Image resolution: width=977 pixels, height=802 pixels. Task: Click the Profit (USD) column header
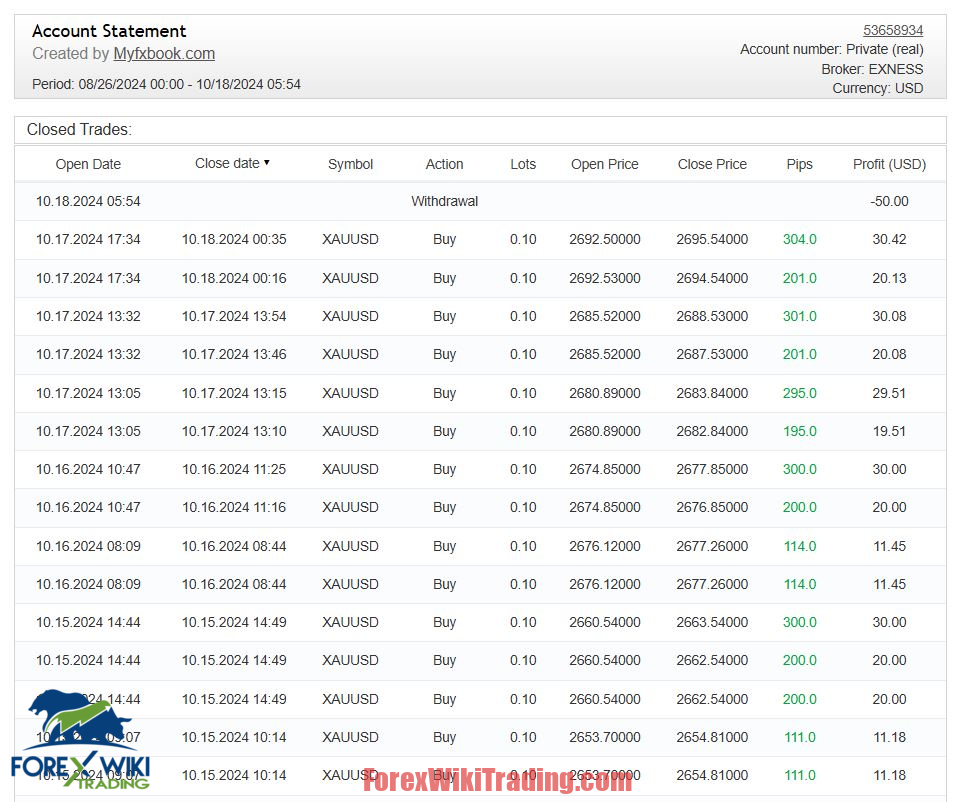pos(889,164)
